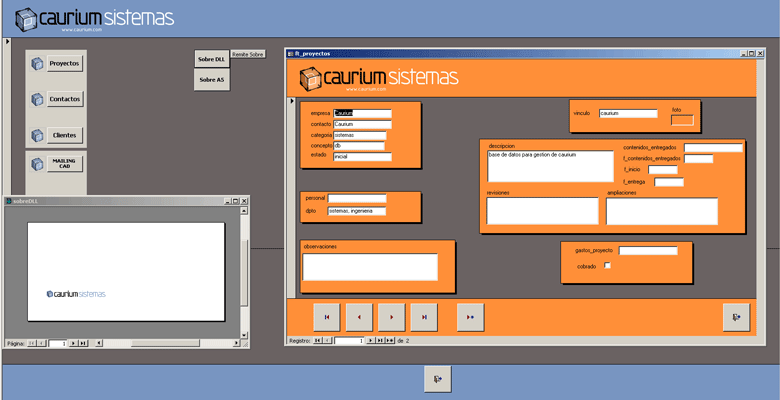Open the Proyectos section
Screen dimensions: 780x400
pyautogui.click(x=65, y=63)
